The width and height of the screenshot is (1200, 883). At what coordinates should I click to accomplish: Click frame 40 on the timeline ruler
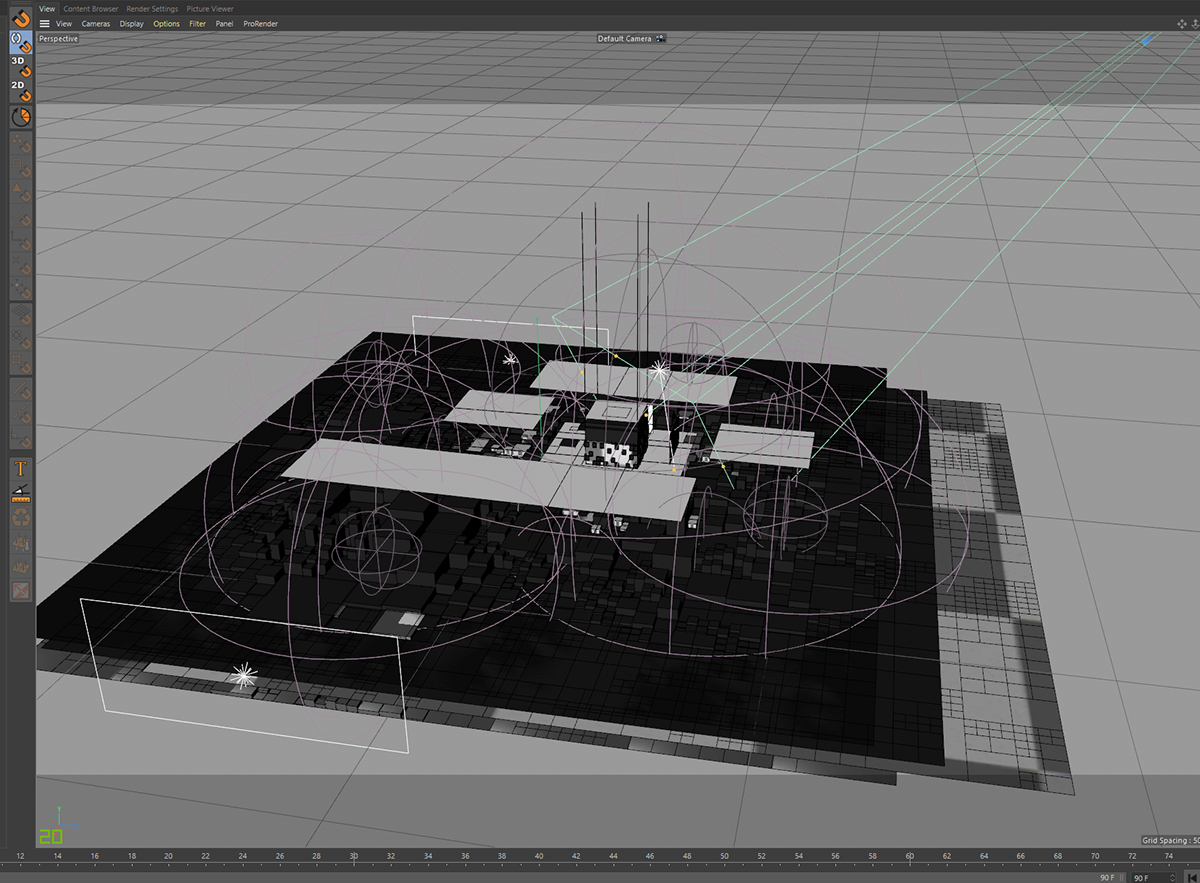(x=539, y=856)
